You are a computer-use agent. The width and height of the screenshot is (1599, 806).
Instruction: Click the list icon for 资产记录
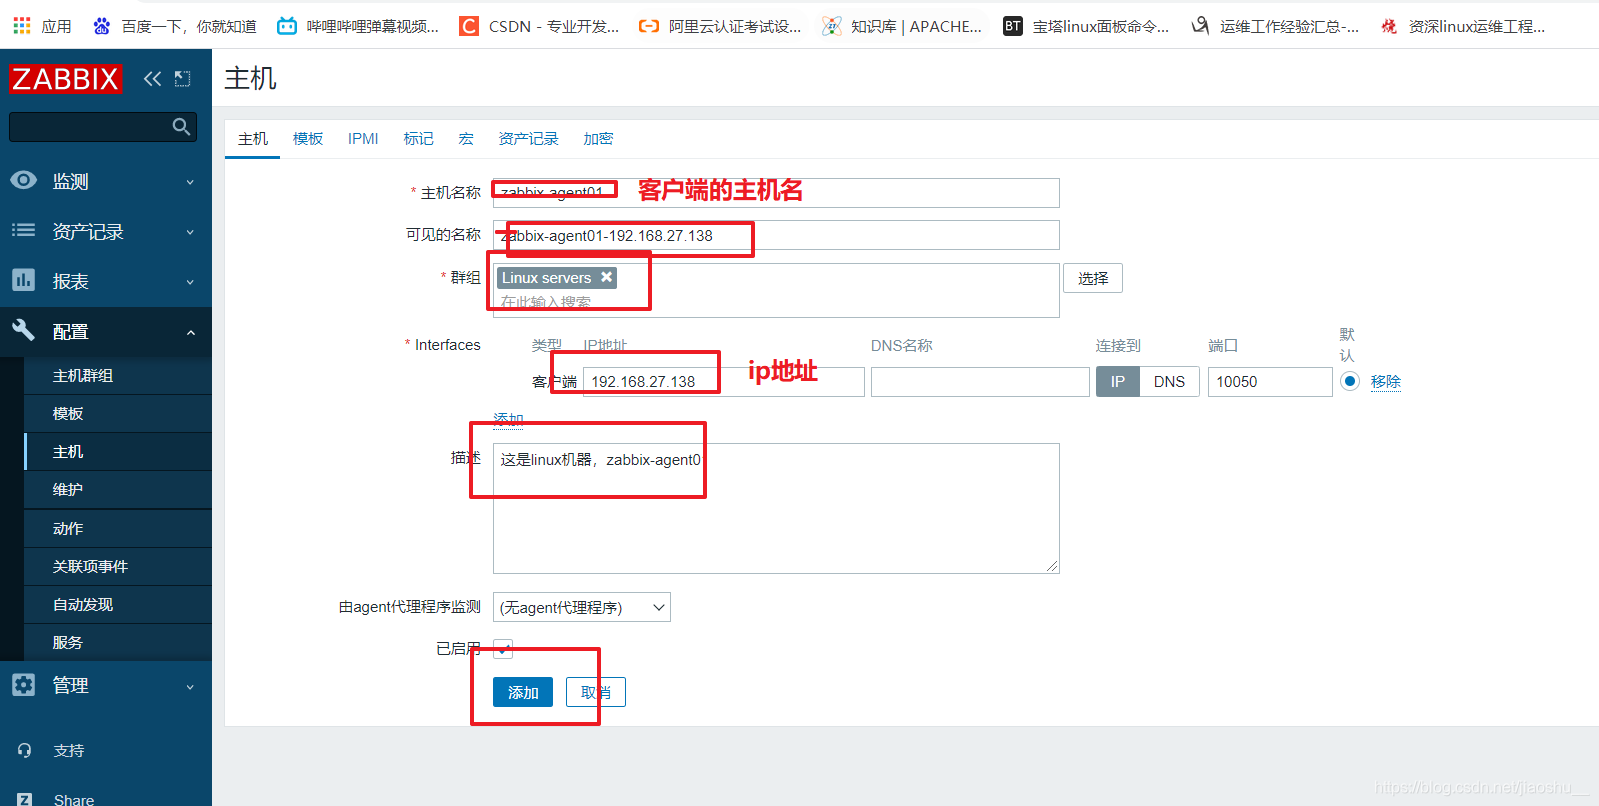click(x=23, y=230)
